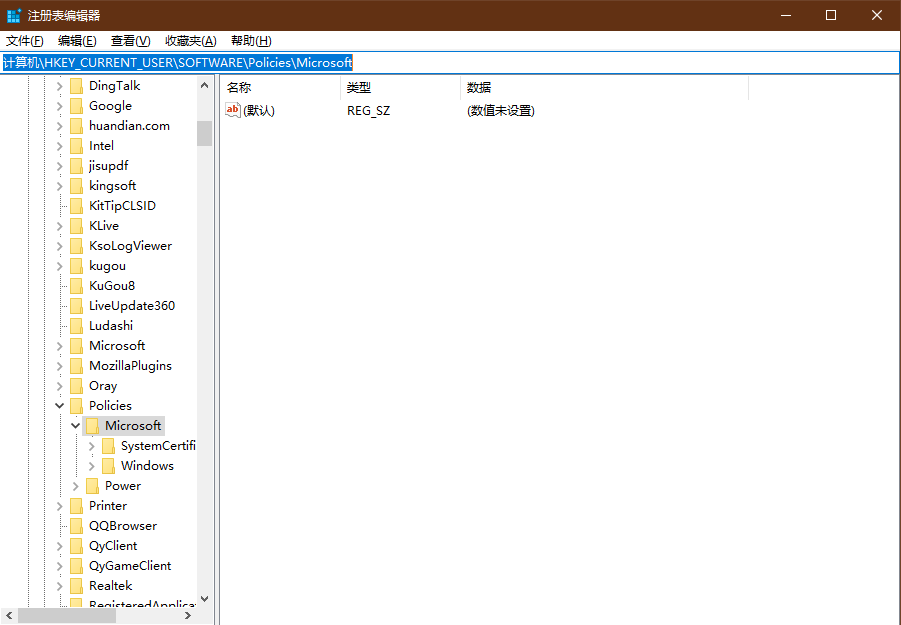Select the (默认) value entry
The image size is (901, 625).
tap(259, 110)
